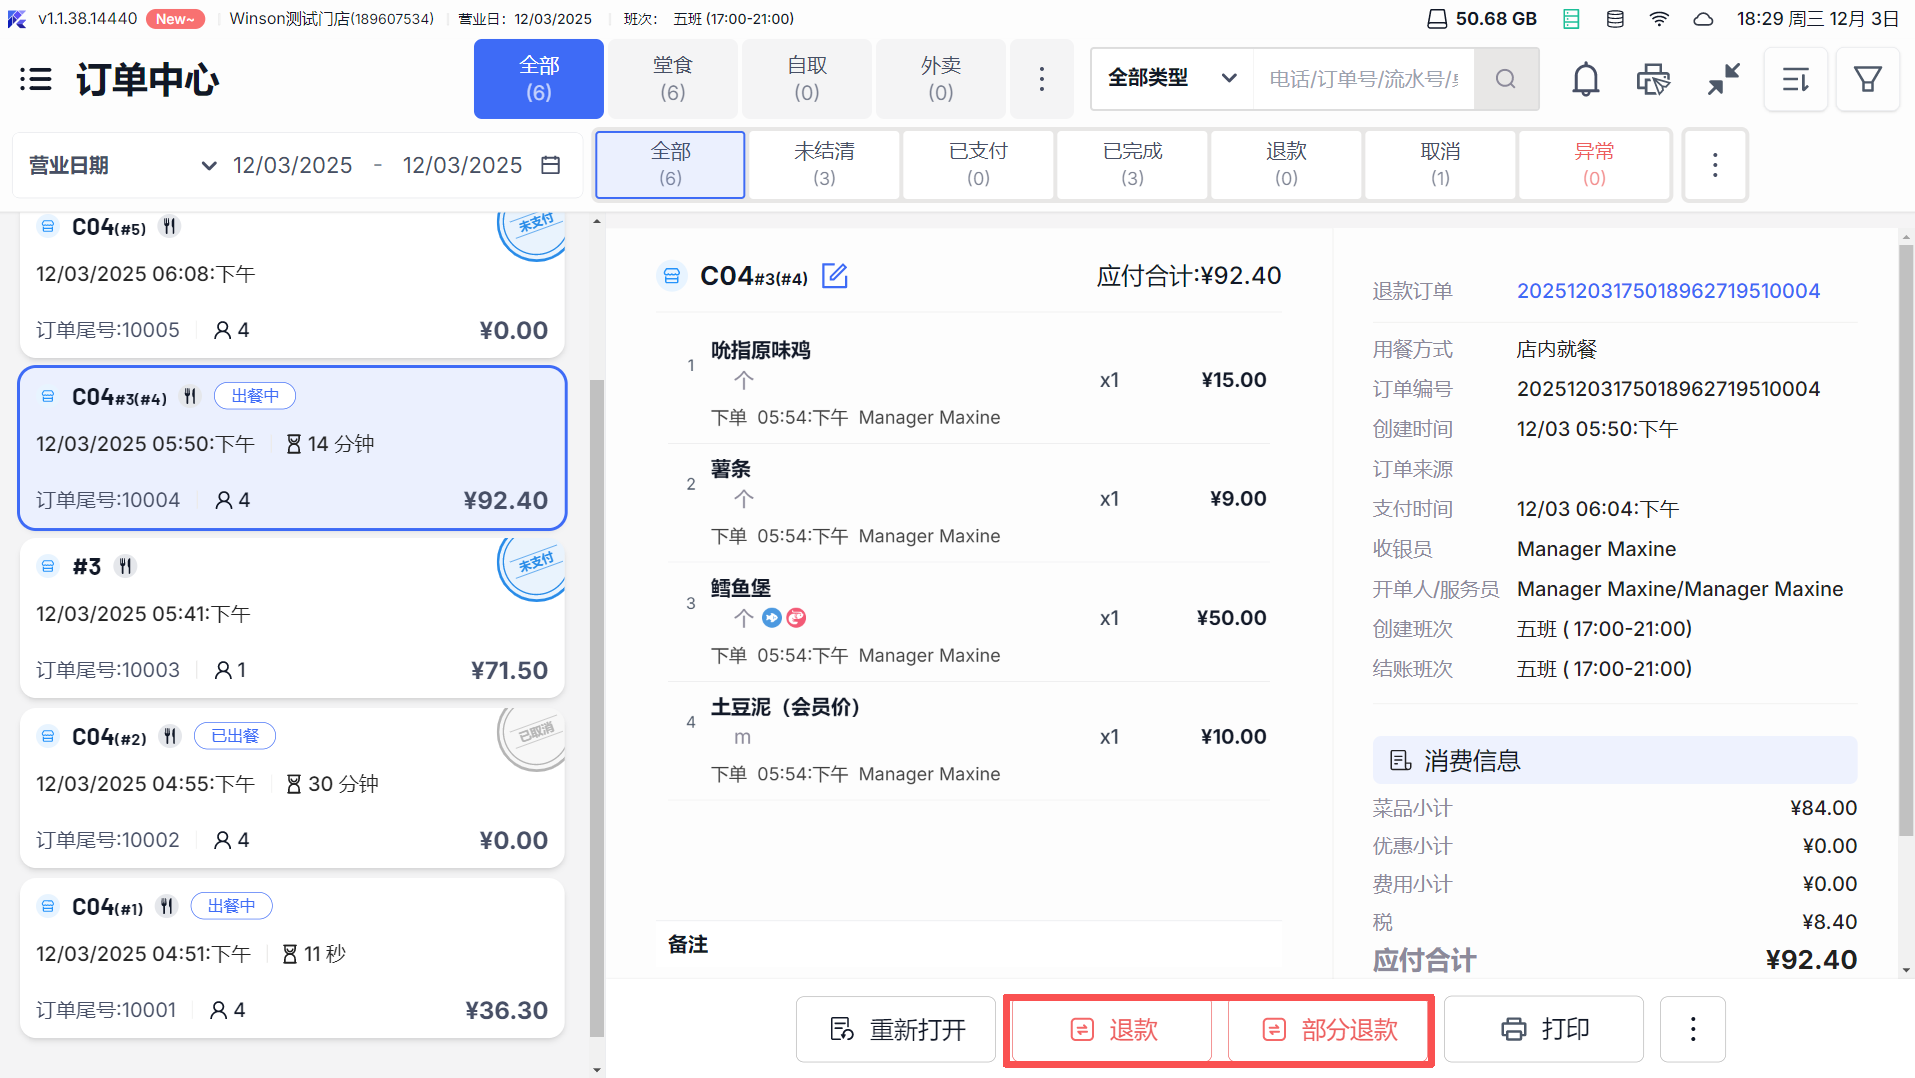
Task: Click the 退款 button
Action: 1112,1029
